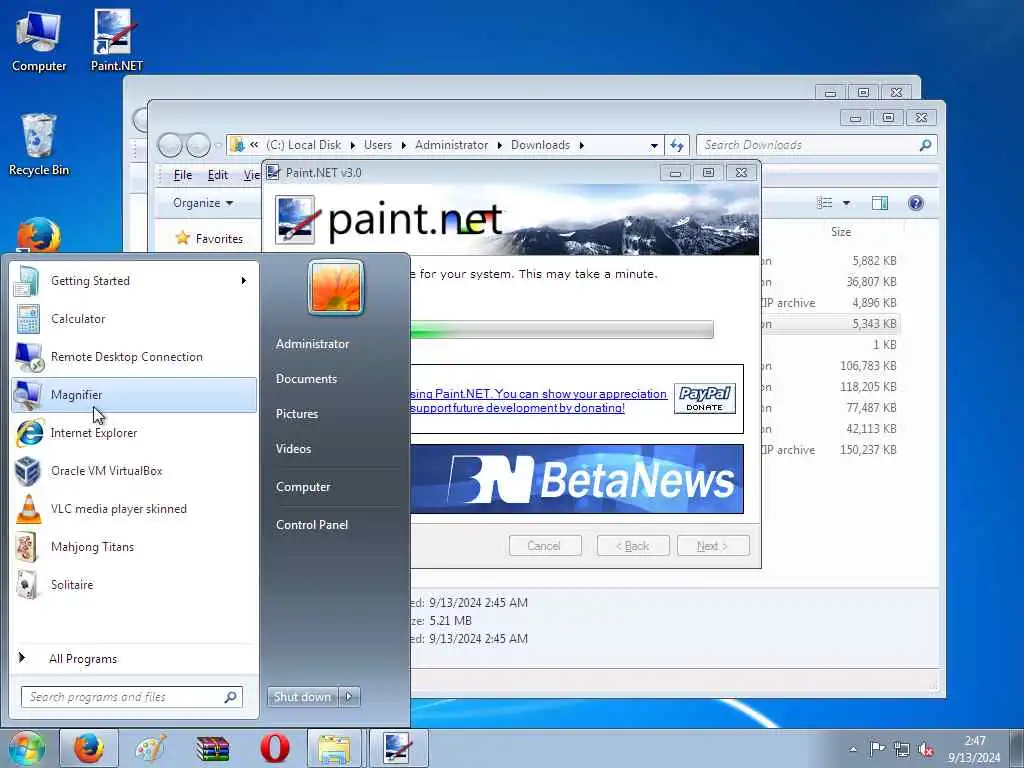Open Documents from Start menu
The width and height of the screenshot is (1024, 768).
pyautogui.click(x=306, y=379)
